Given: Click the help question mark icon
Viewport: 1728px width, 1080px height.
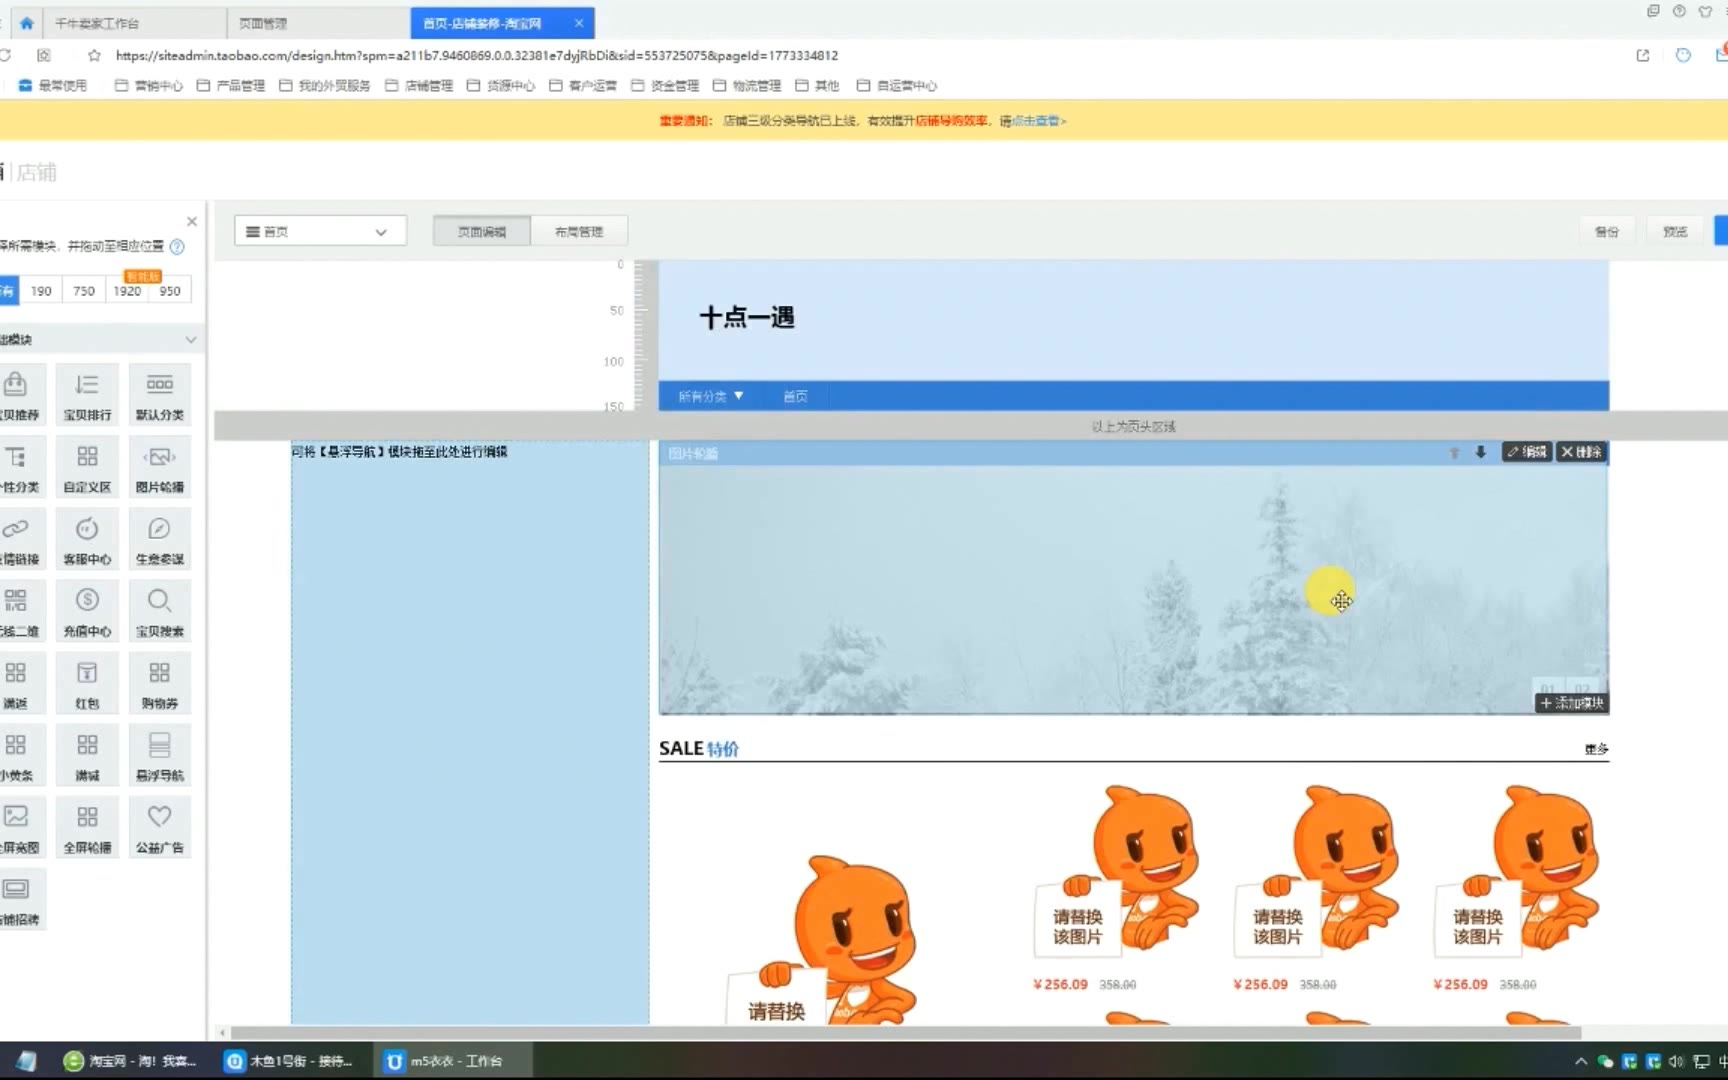Looking at the screenshot, I should click(177, 246).
